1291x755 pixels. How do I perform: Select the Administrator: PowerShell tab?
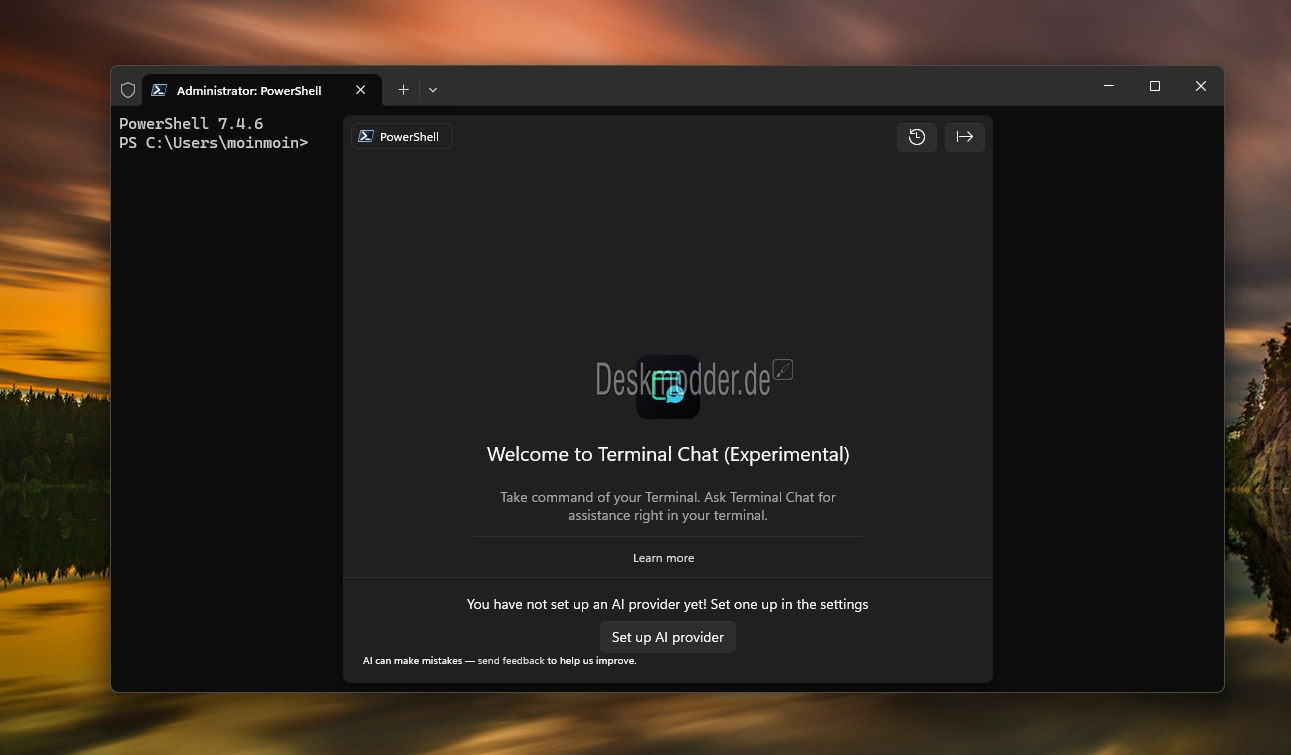[261, 90]
